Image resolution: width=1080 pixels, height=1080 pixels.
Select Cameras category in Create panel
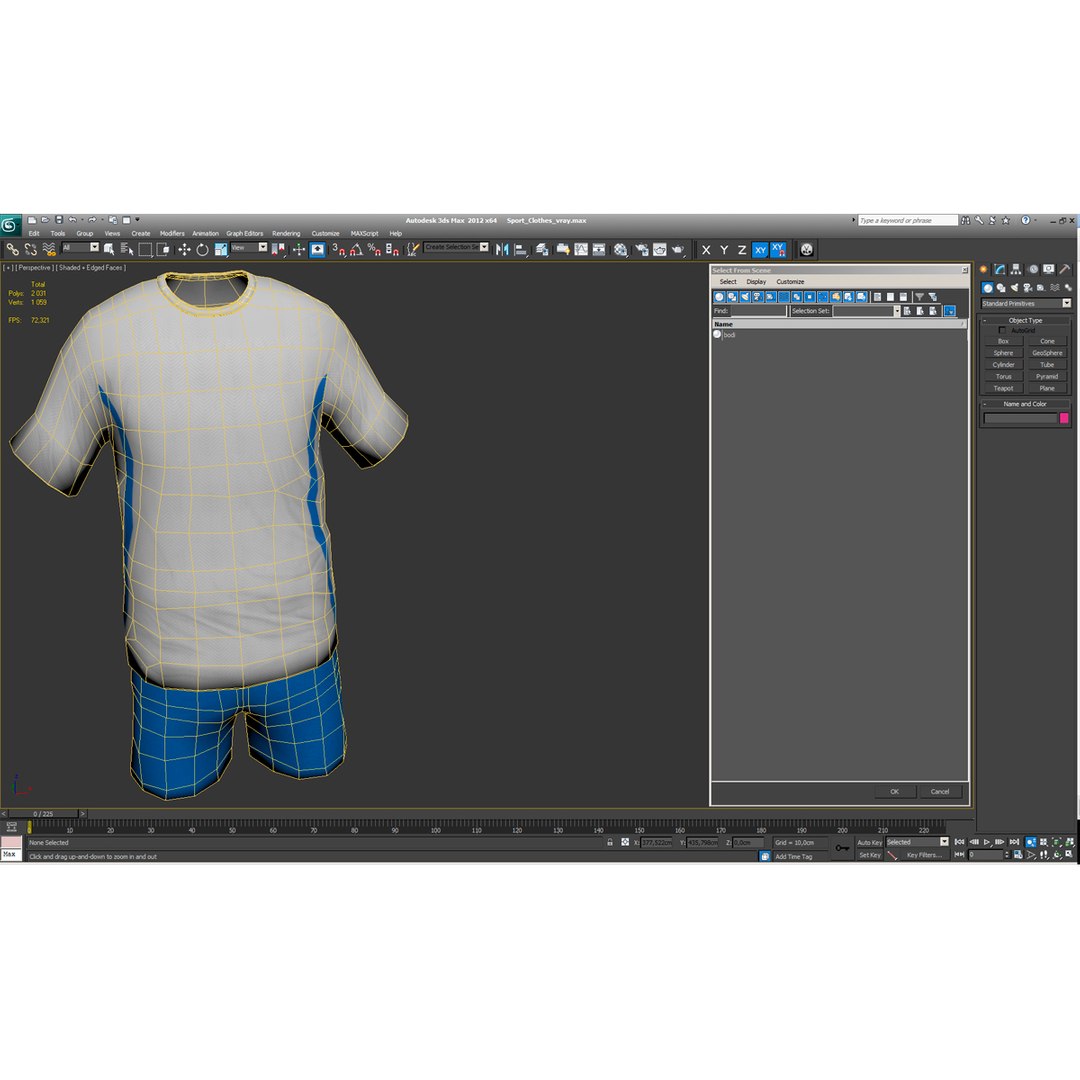(1028, 288)
